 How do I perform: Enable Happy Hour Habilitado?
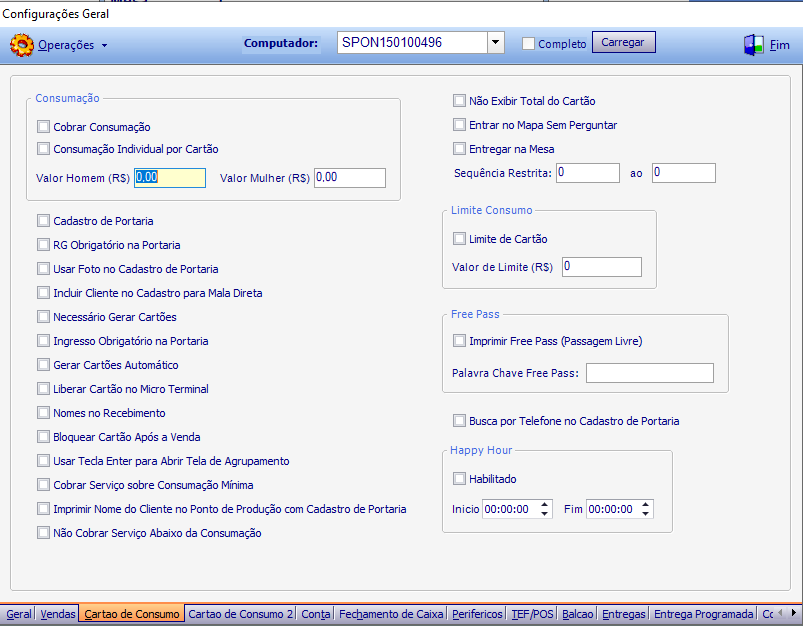coord(459,478)
